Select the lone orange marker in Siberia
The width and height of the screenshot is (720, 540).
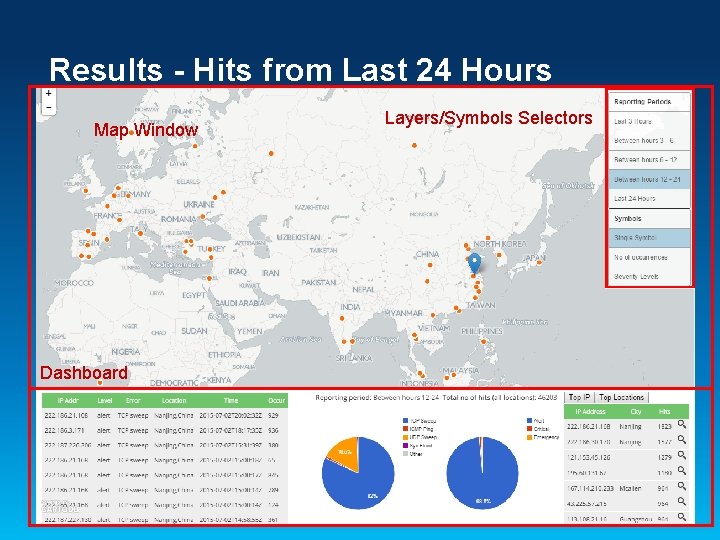414,145
